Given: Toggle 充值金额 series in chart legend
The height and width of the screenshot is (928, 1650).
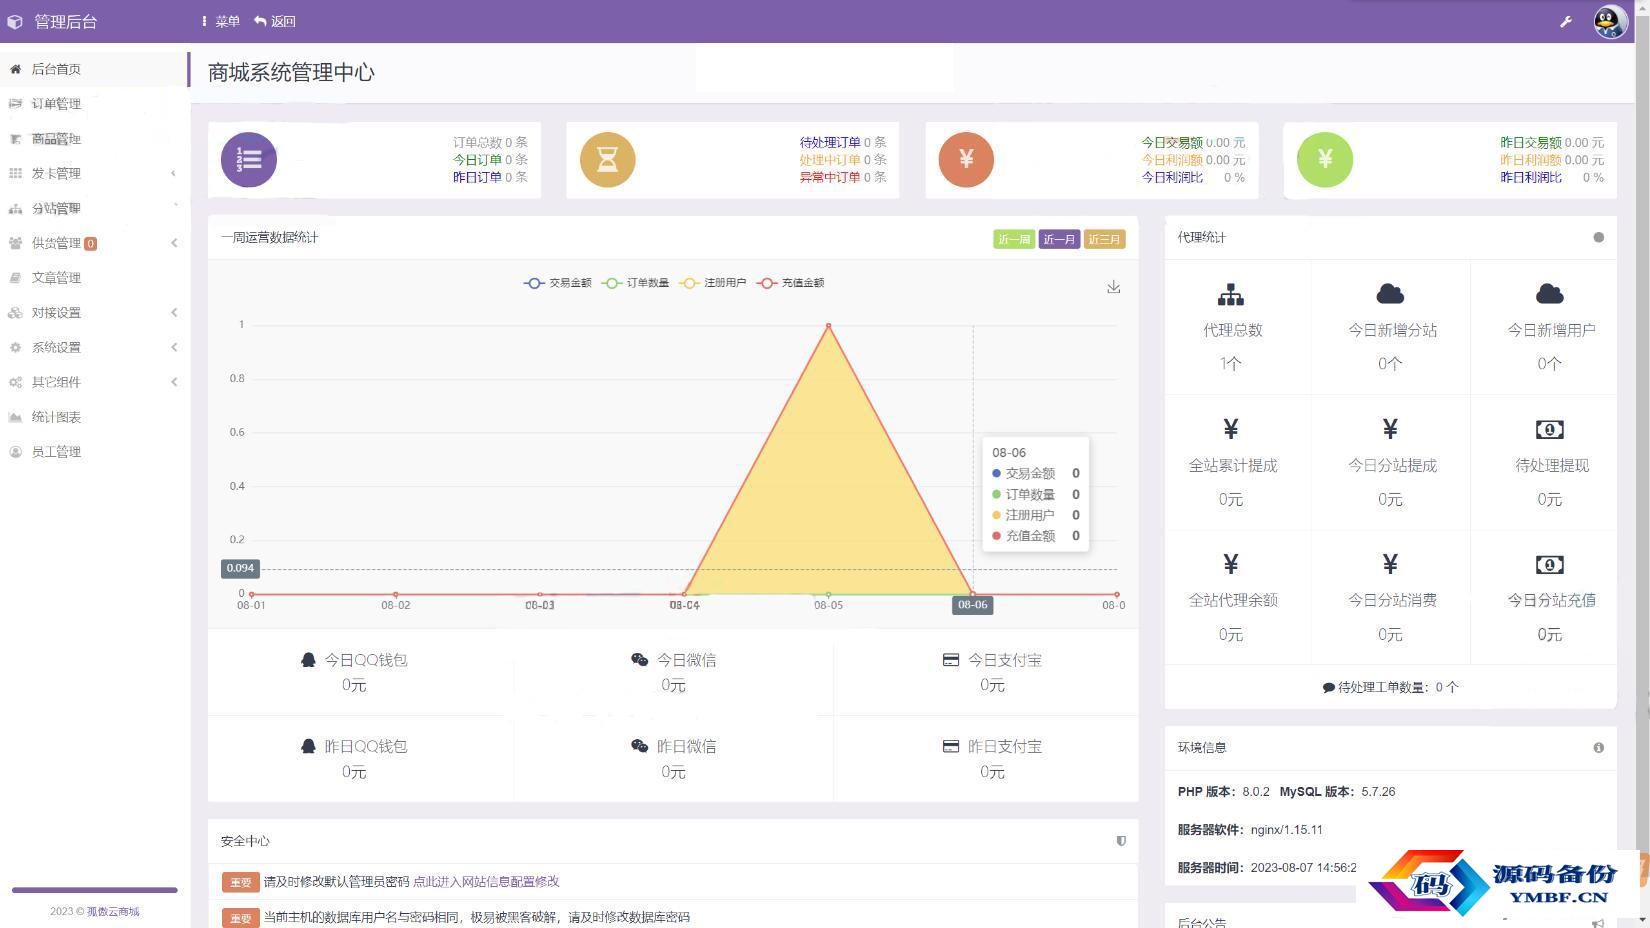Looking at the screenshot, I should click(x=791, y=283).
